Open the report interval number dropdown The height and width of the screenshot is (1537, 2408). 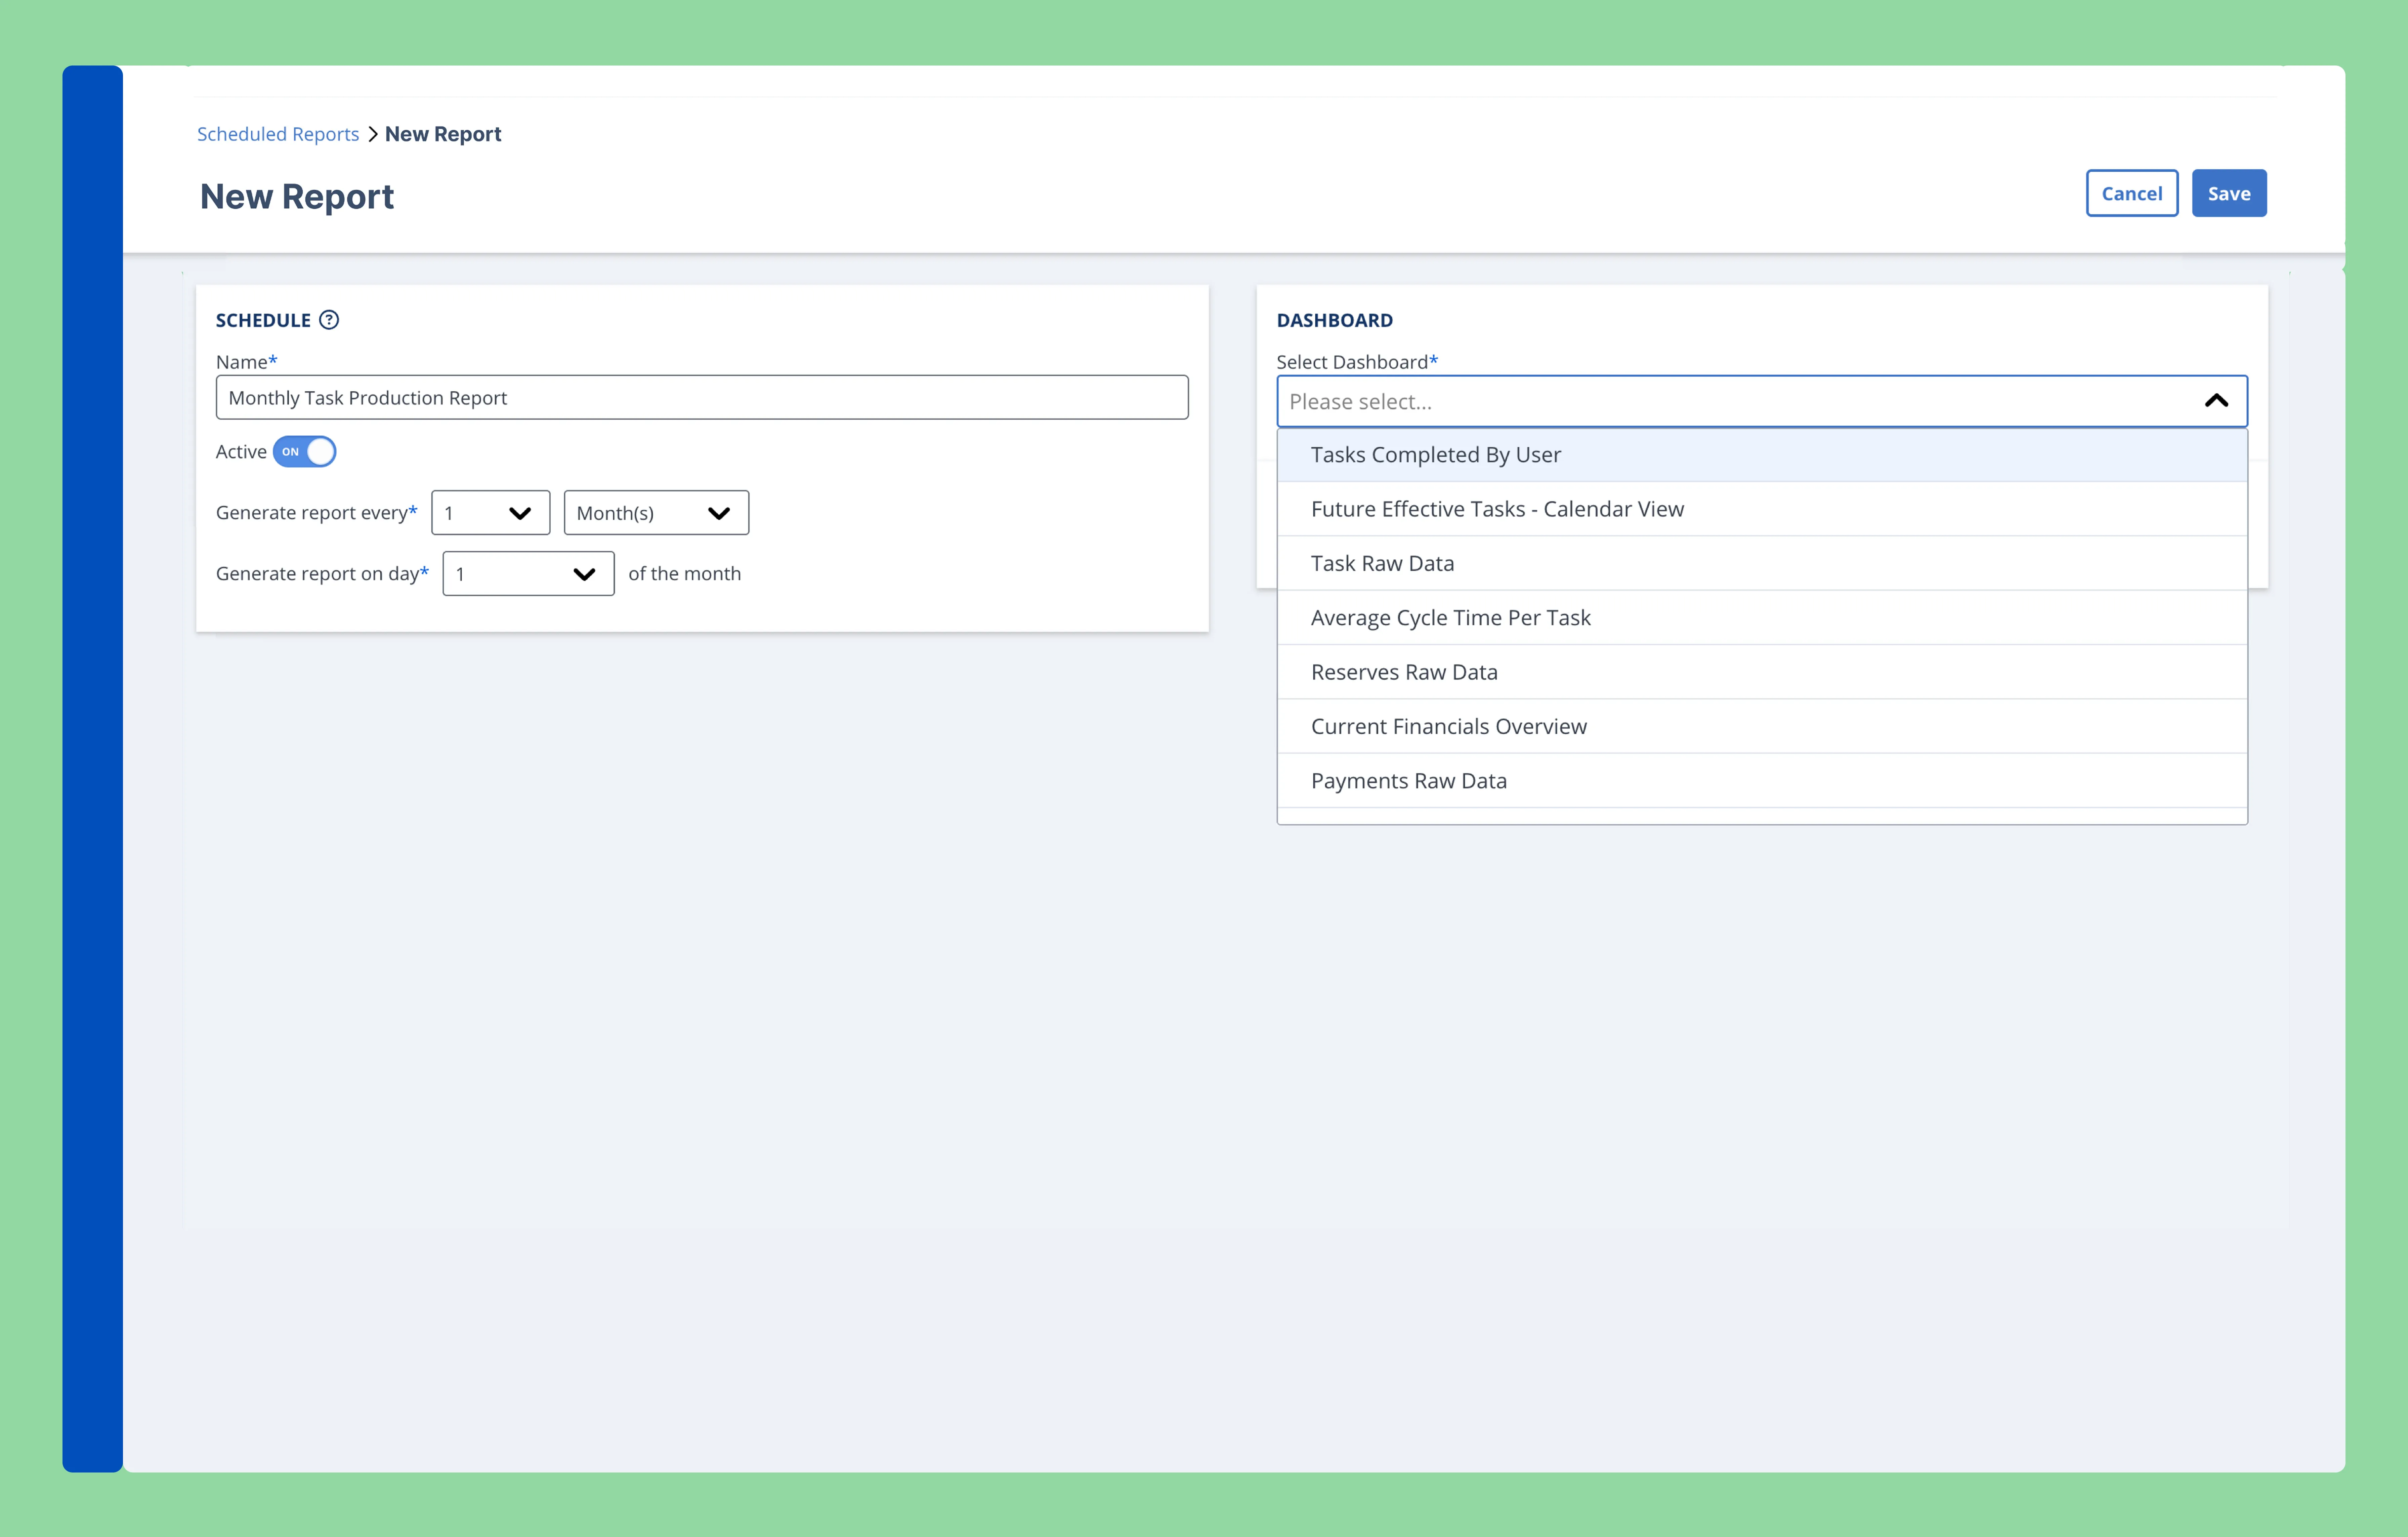click(x=490, y=513)
